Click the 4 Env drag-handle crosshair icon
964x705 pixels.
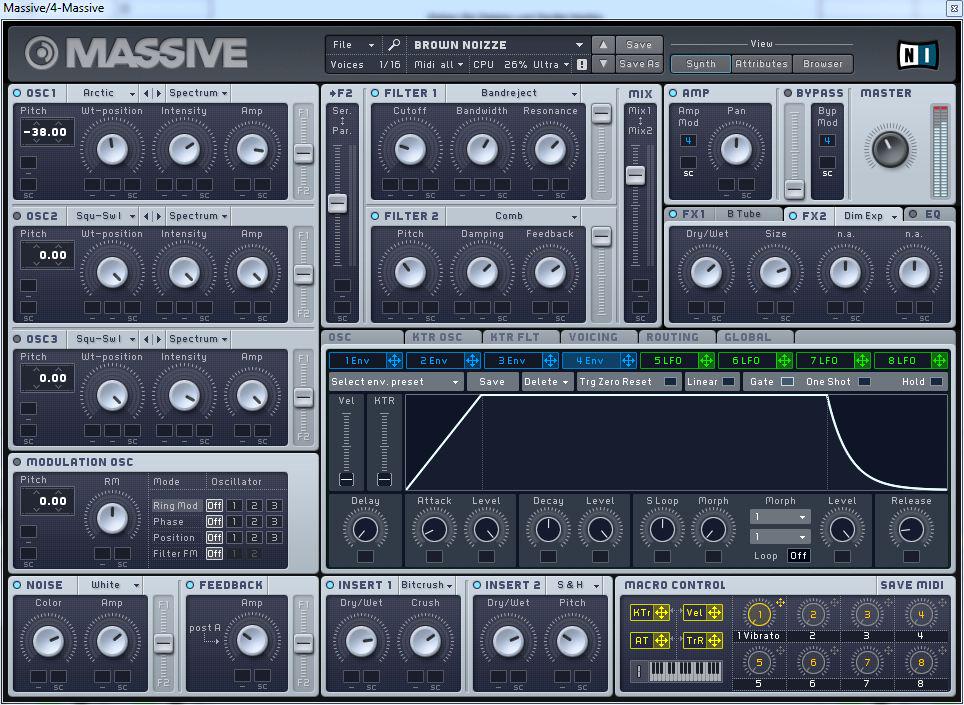pos(628,361)
